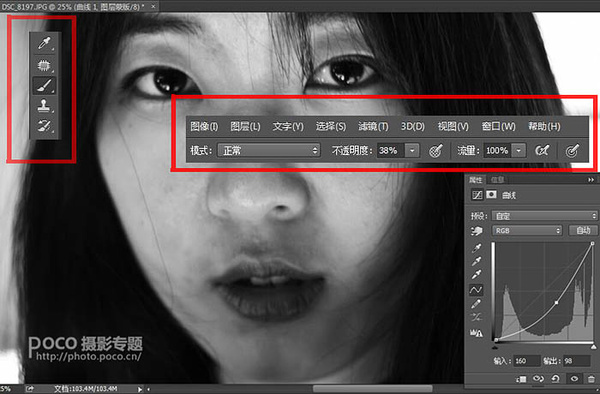This screenshot has height=394, width=600.
Task: Choose the draw curve pencil tool
Action: point(476,304)
